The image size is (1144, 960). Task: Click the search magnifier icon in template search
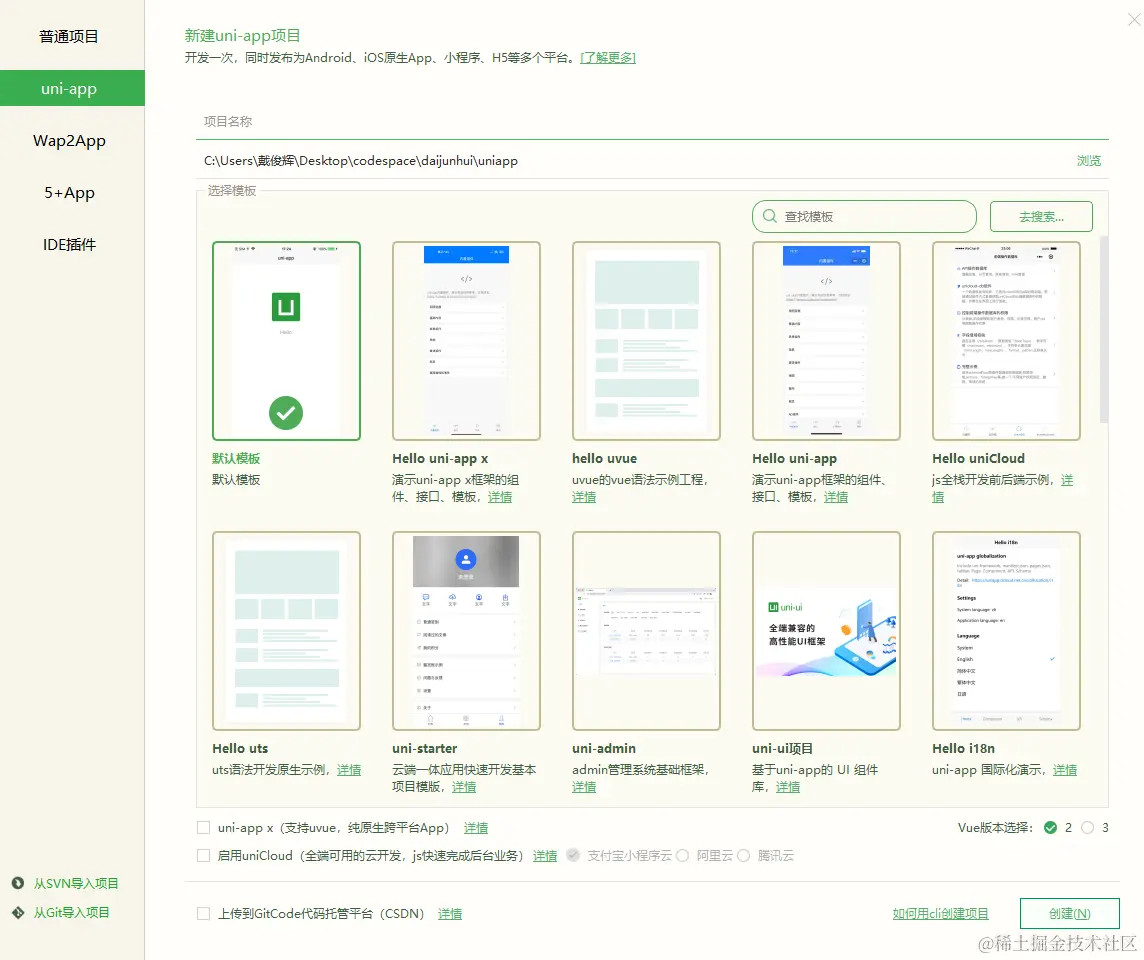point(770,217)
